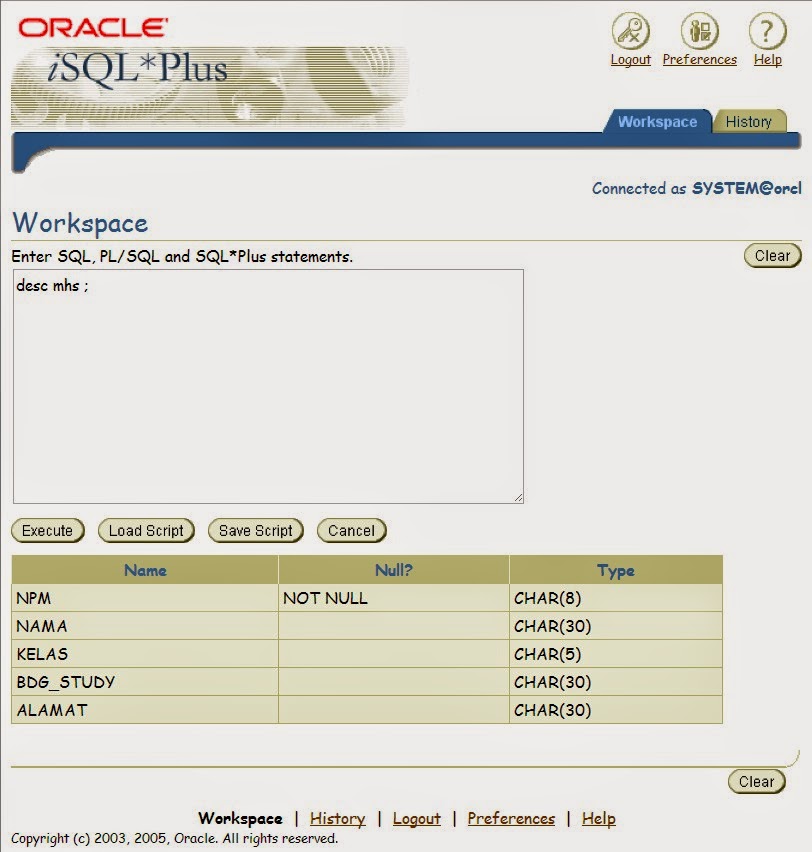Click the top Clear button
The image size is (812, 852).
tap(772, 255)
